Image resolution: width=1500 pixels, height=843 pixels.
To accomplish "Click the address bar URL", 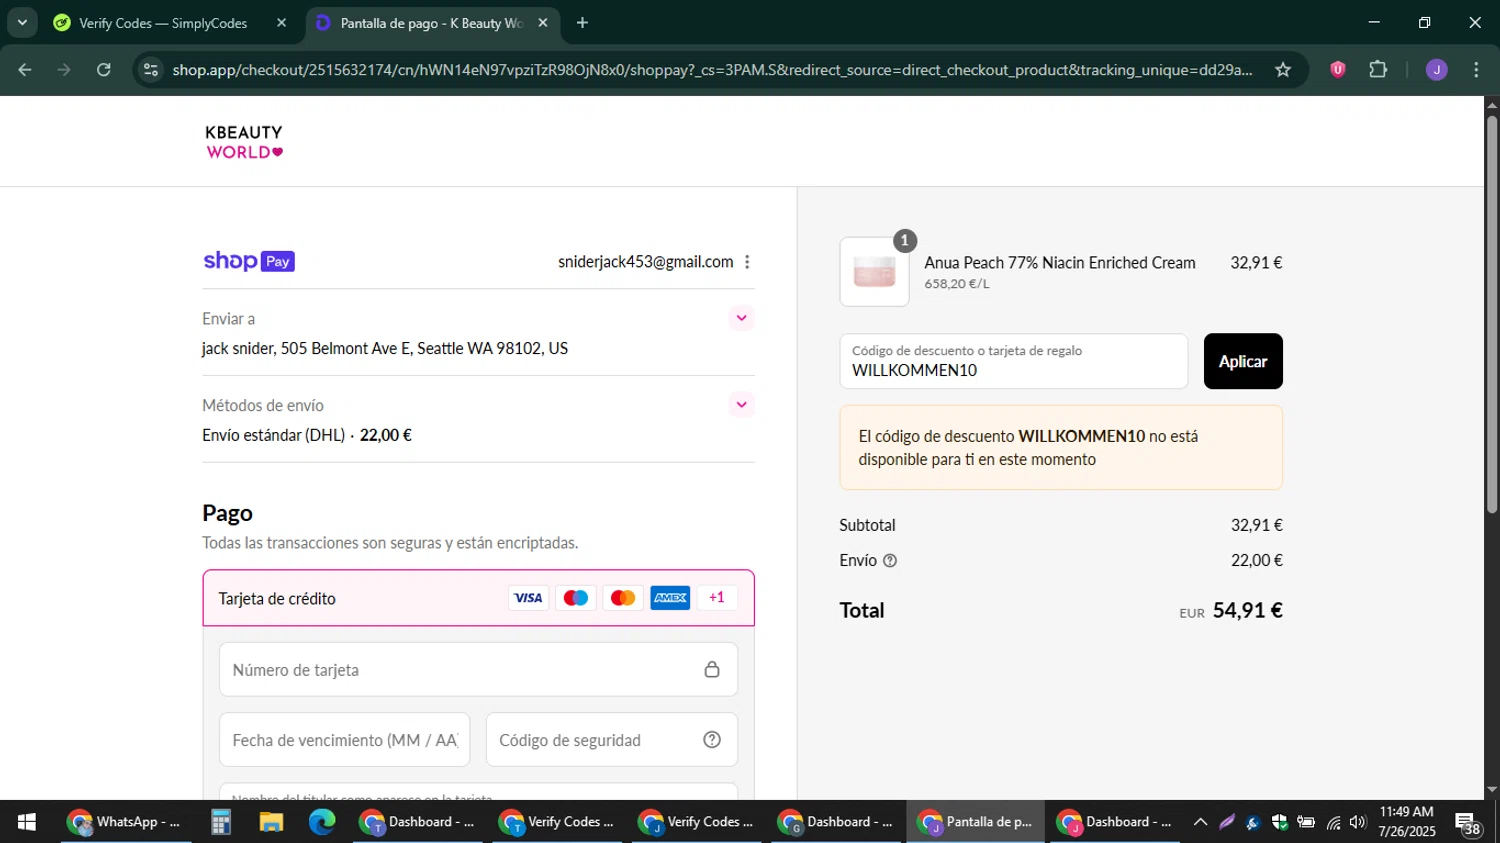I will click(x=712, y=70).
